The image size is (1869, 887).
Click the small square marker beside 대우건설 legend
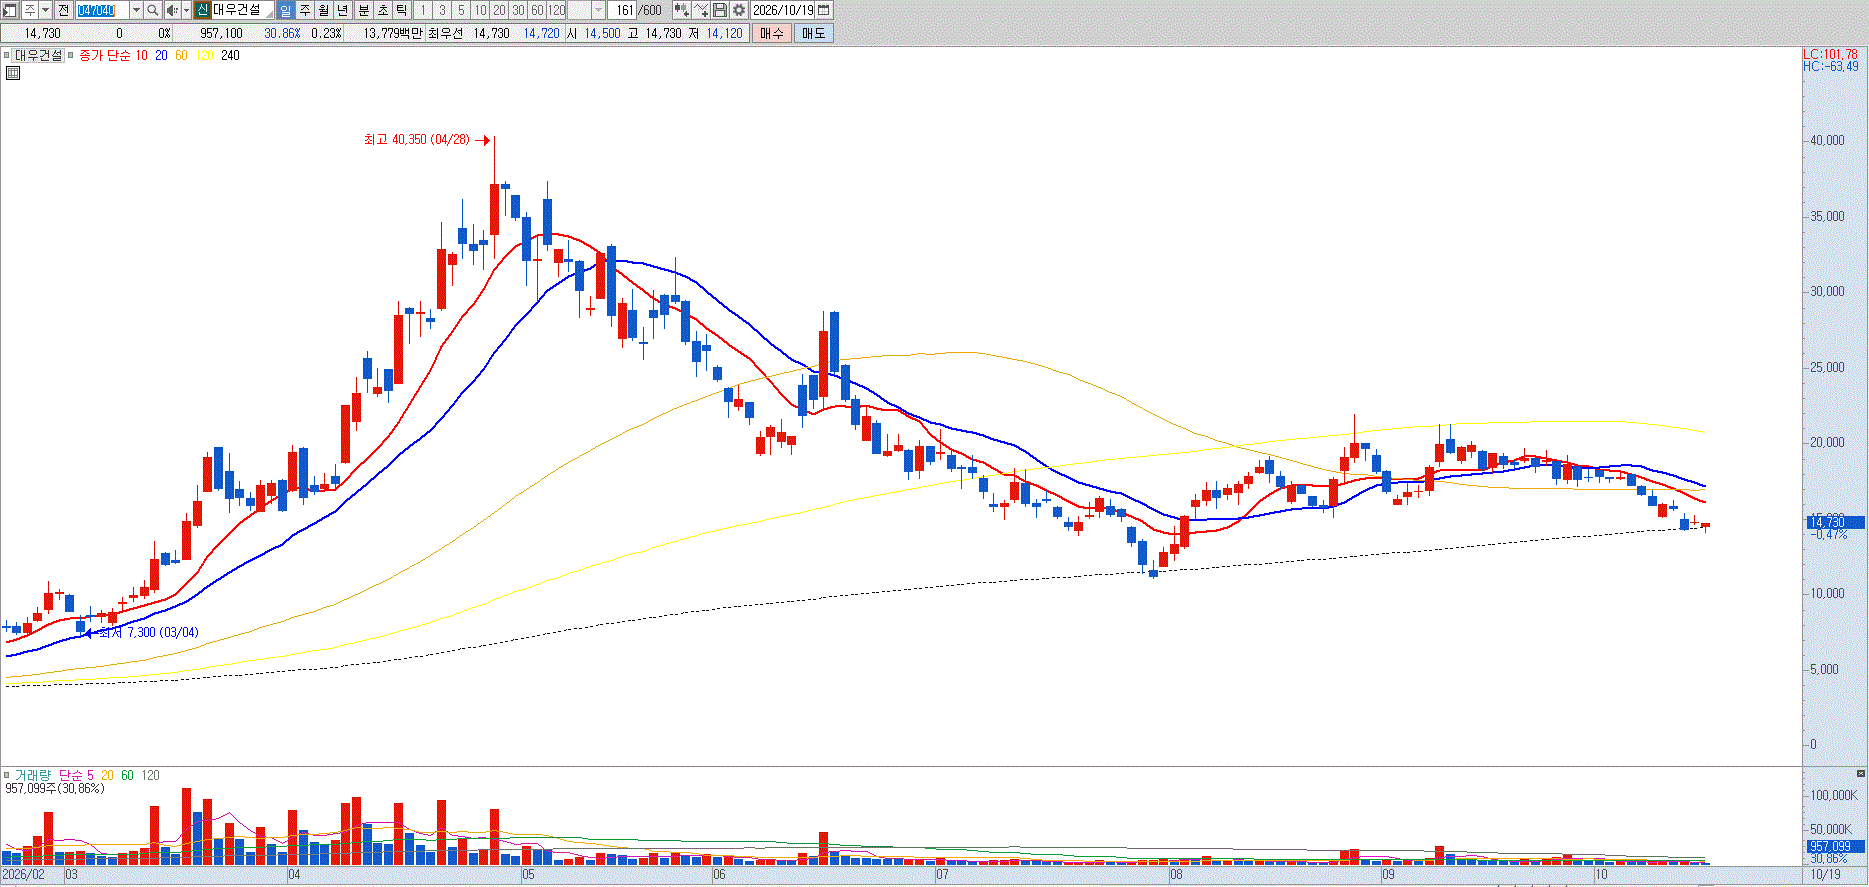[7, 56]
